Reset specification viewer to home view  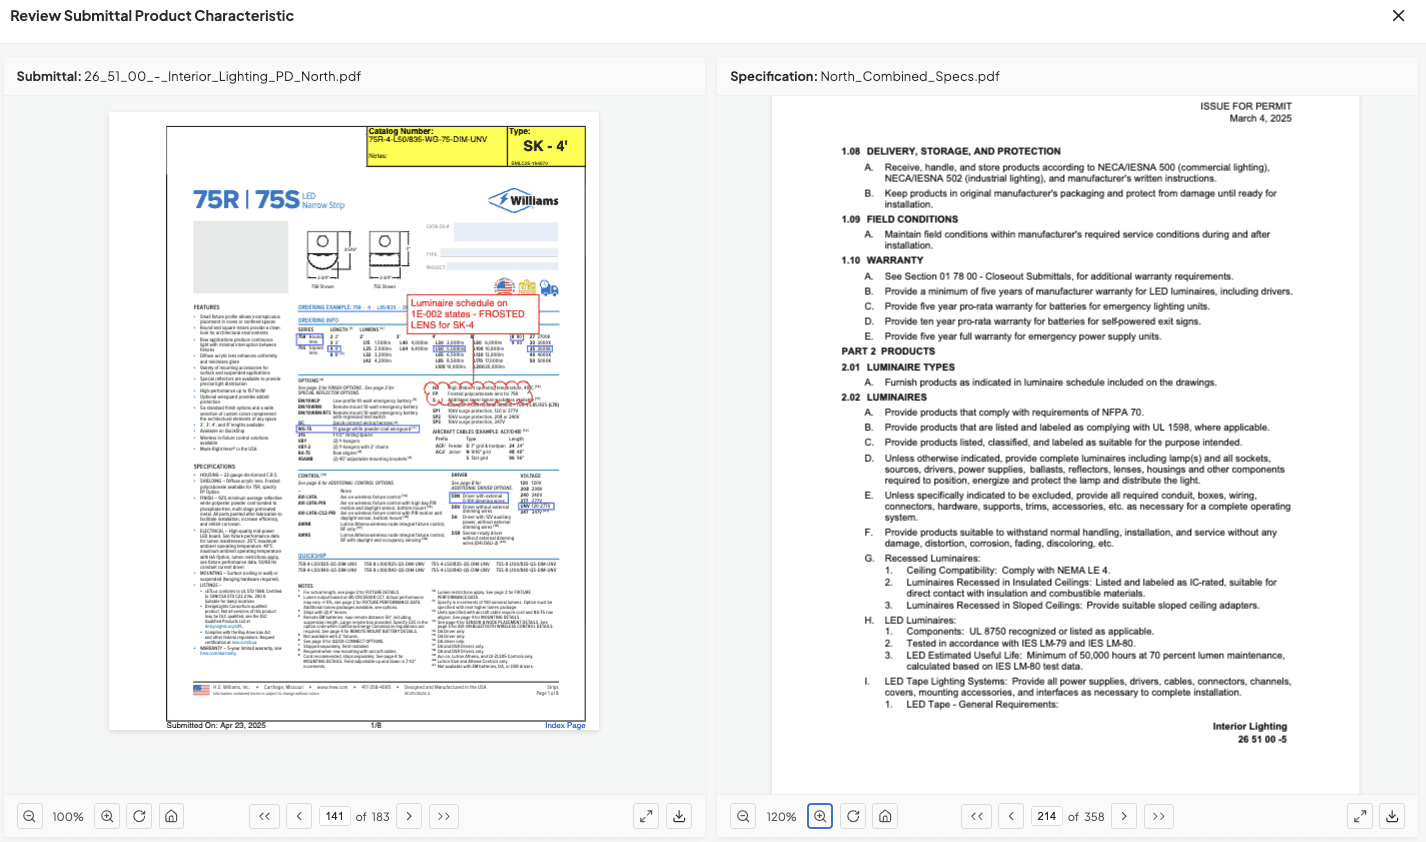(x=885, y=816)
